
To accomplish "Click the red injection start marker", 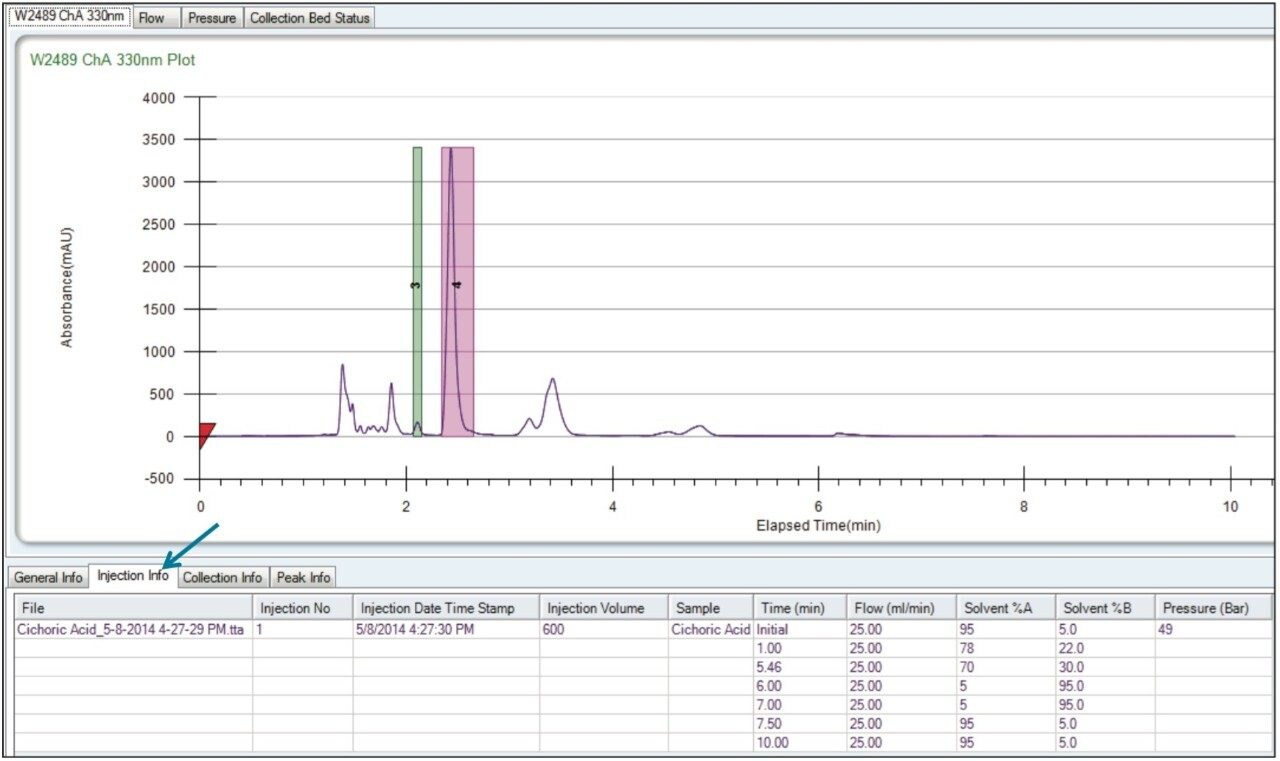I will click(x=206, y=433).
